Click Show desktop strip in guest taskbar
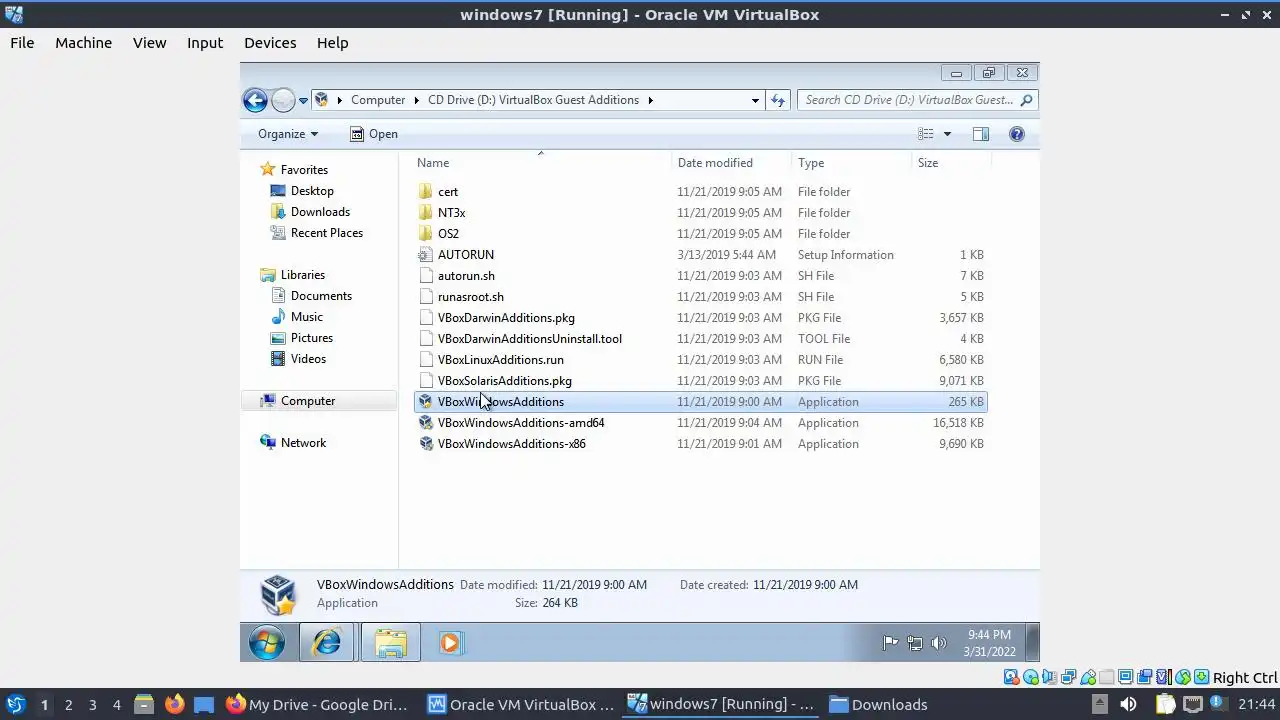The image size is (1280, 720). pyautogui.click(x=1033, y=642)
